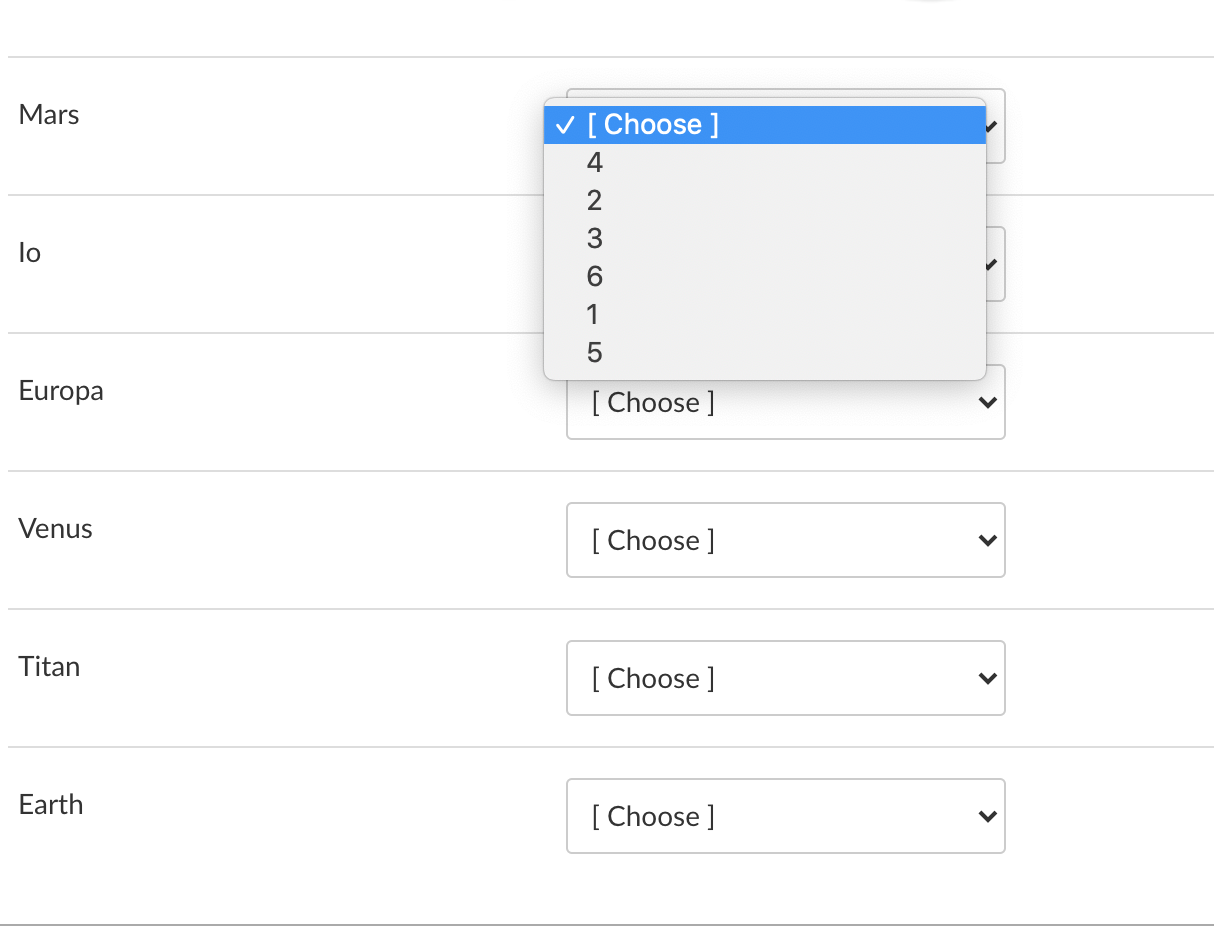1214x932 pixels.
Task: Click the Europa row label
Action: (x=61, y=391)
